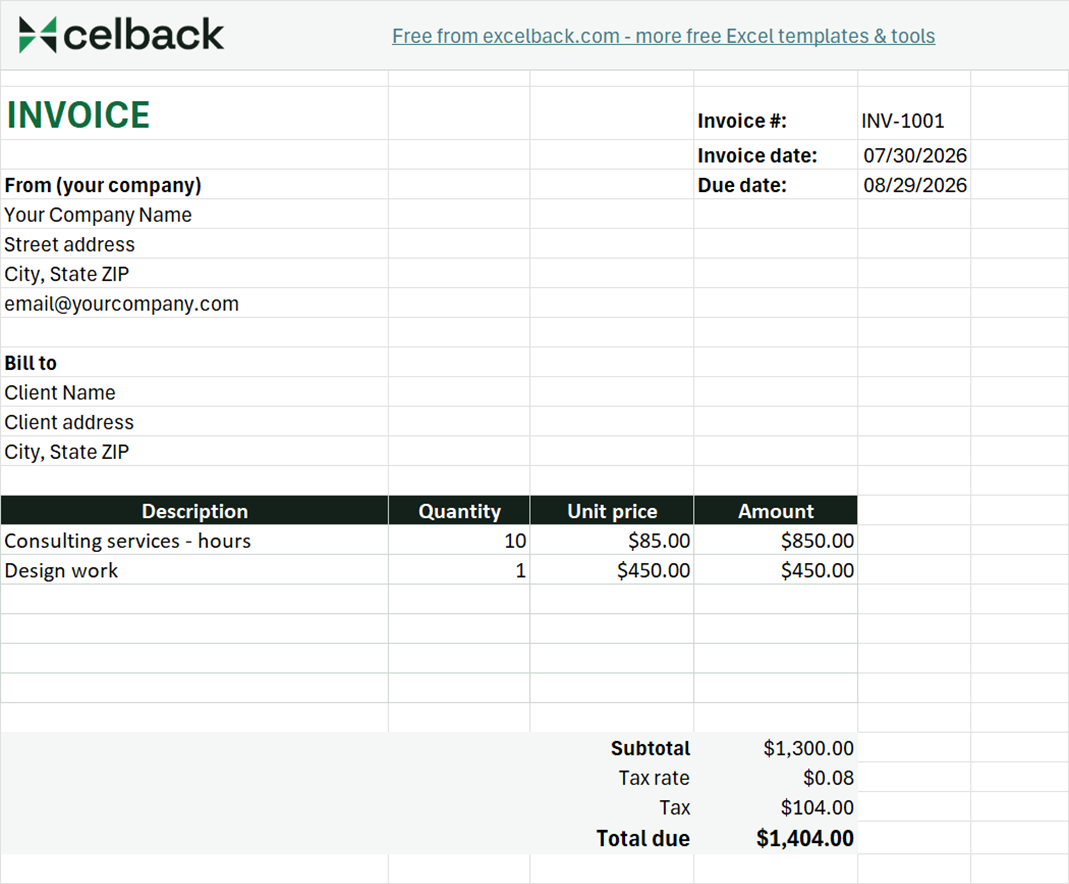Click the Tax rate value cell
Viewport: 1069px width, 884px height.
click(x=776, y=777)
